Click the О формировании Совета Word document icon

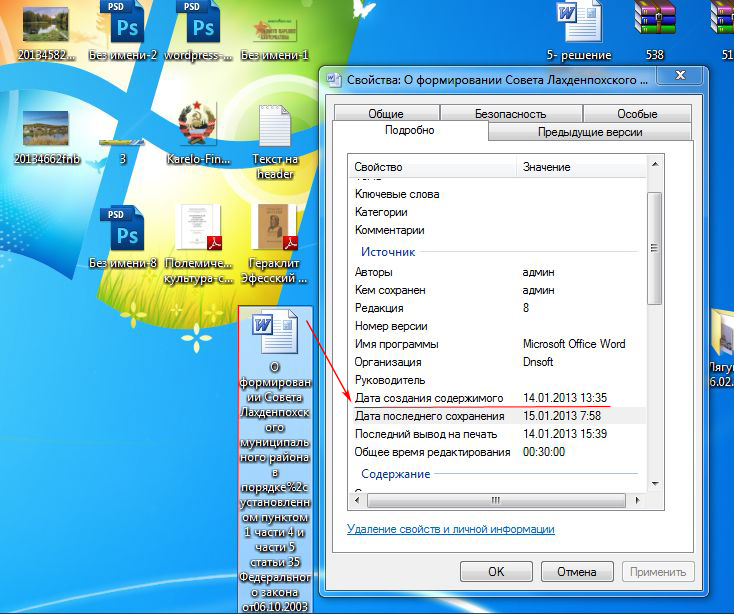pyautogui.click(x=274, y=335)
